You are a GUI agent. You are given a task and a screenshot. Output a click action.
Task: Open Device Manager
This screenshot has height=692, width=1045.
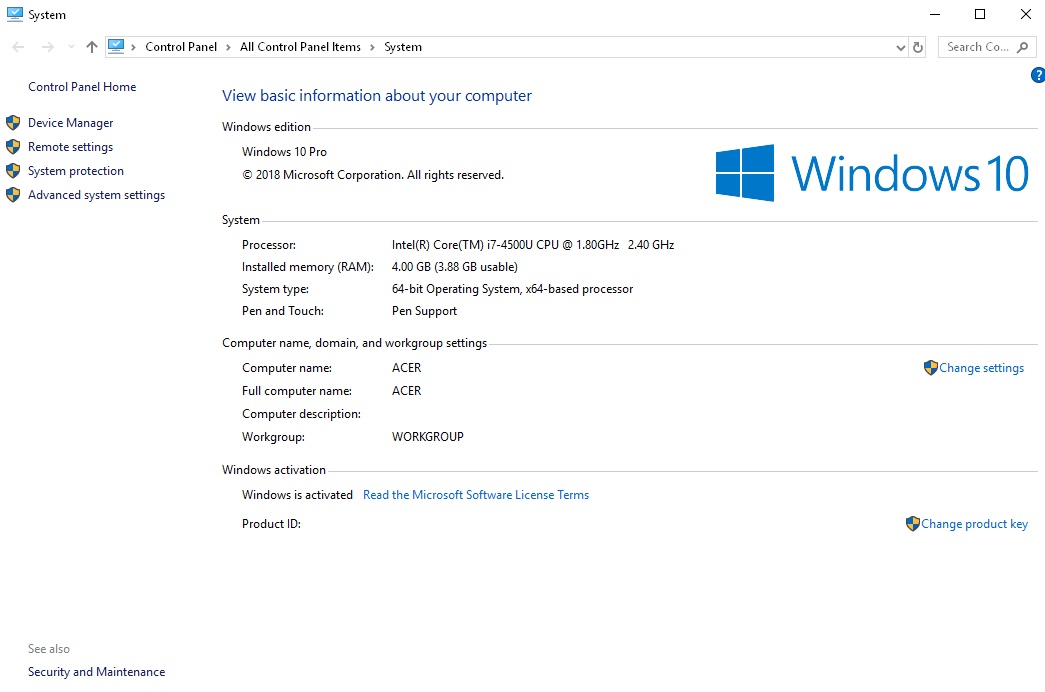(71, 123)
